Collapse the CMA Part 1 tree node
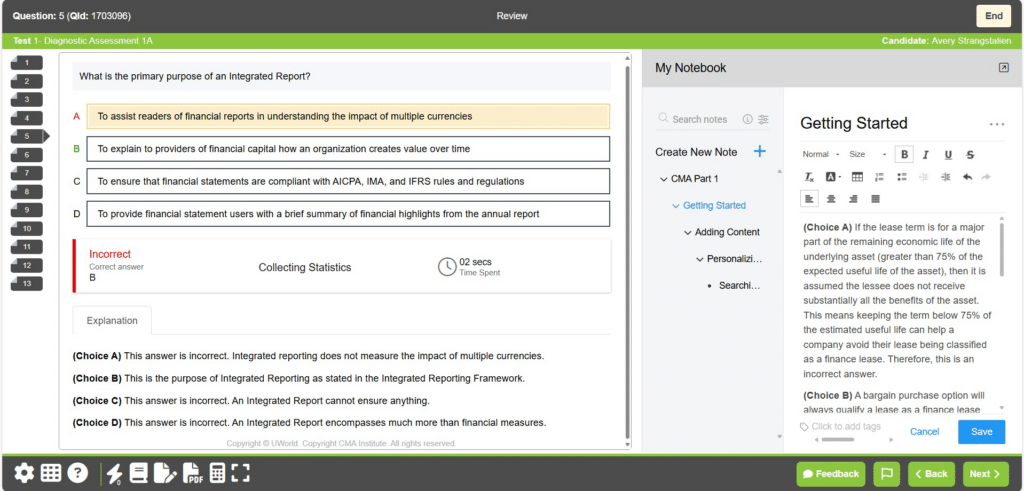1024x491 pixels. pyautogui.click(x=664, y=179)
